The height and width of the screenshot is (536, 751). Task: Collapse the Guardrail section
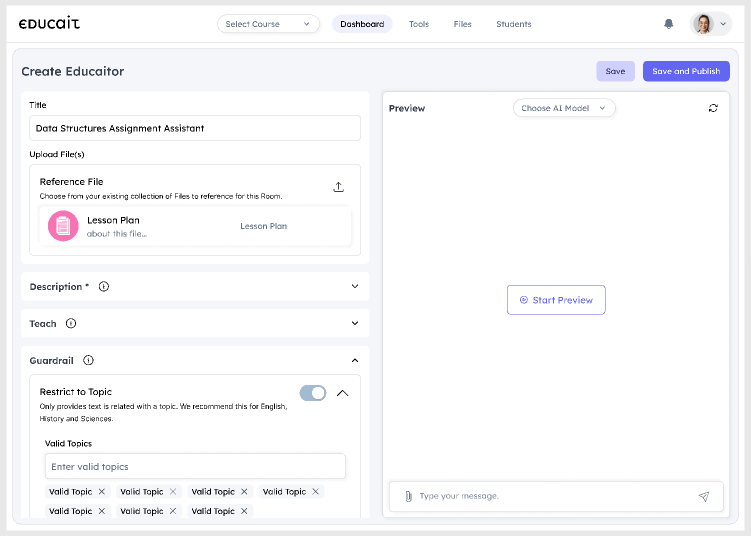354,360
